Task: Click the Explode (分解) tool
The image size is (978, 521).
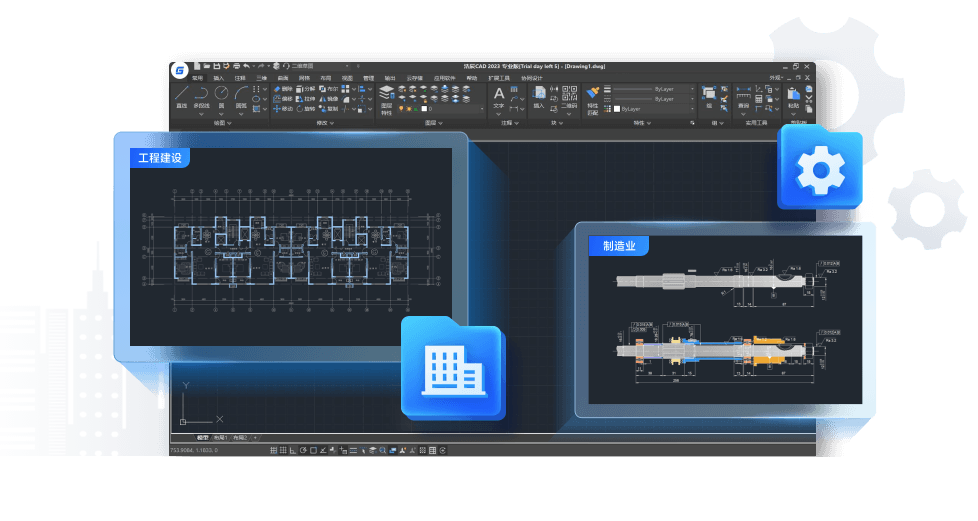Action: [x=306, y=89]
